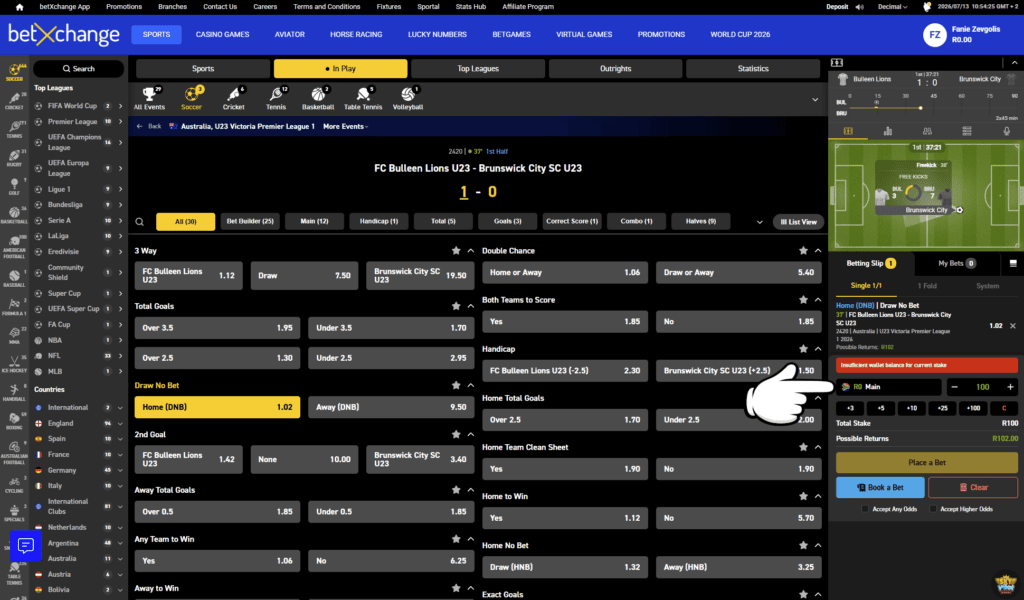This screenshot has height=600, width=1024.
Task: Collapse the Away Total Goals market section
Action: tap(471, 490)
